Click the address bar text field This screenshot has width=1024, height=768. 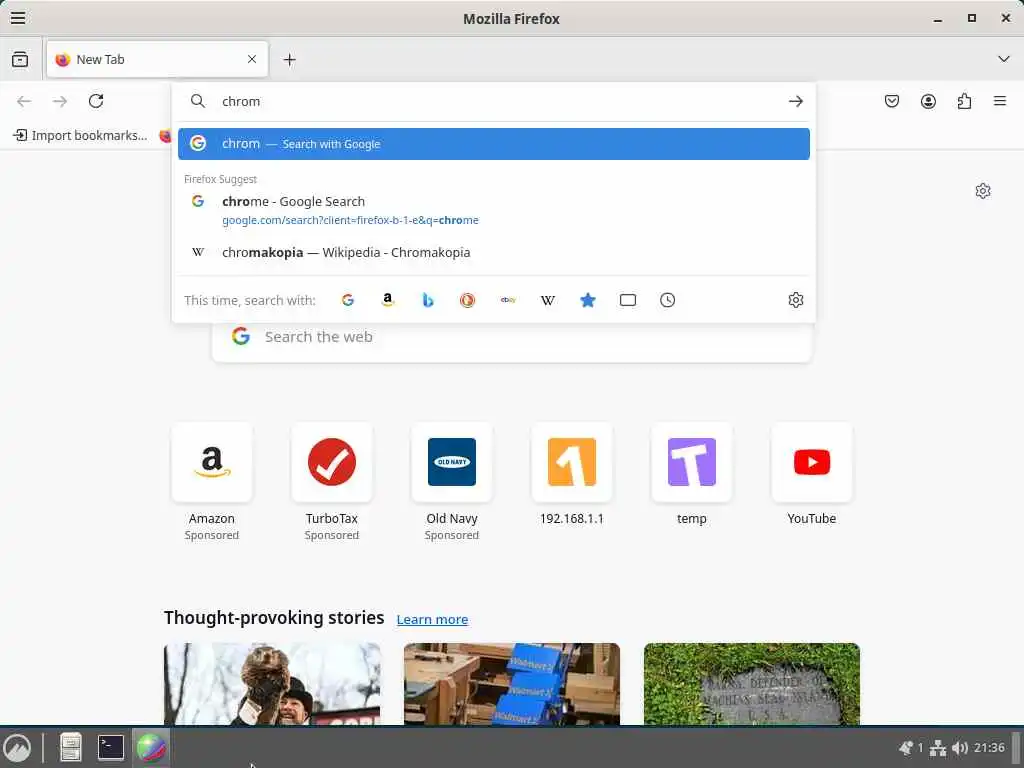(x=496, y=101)
